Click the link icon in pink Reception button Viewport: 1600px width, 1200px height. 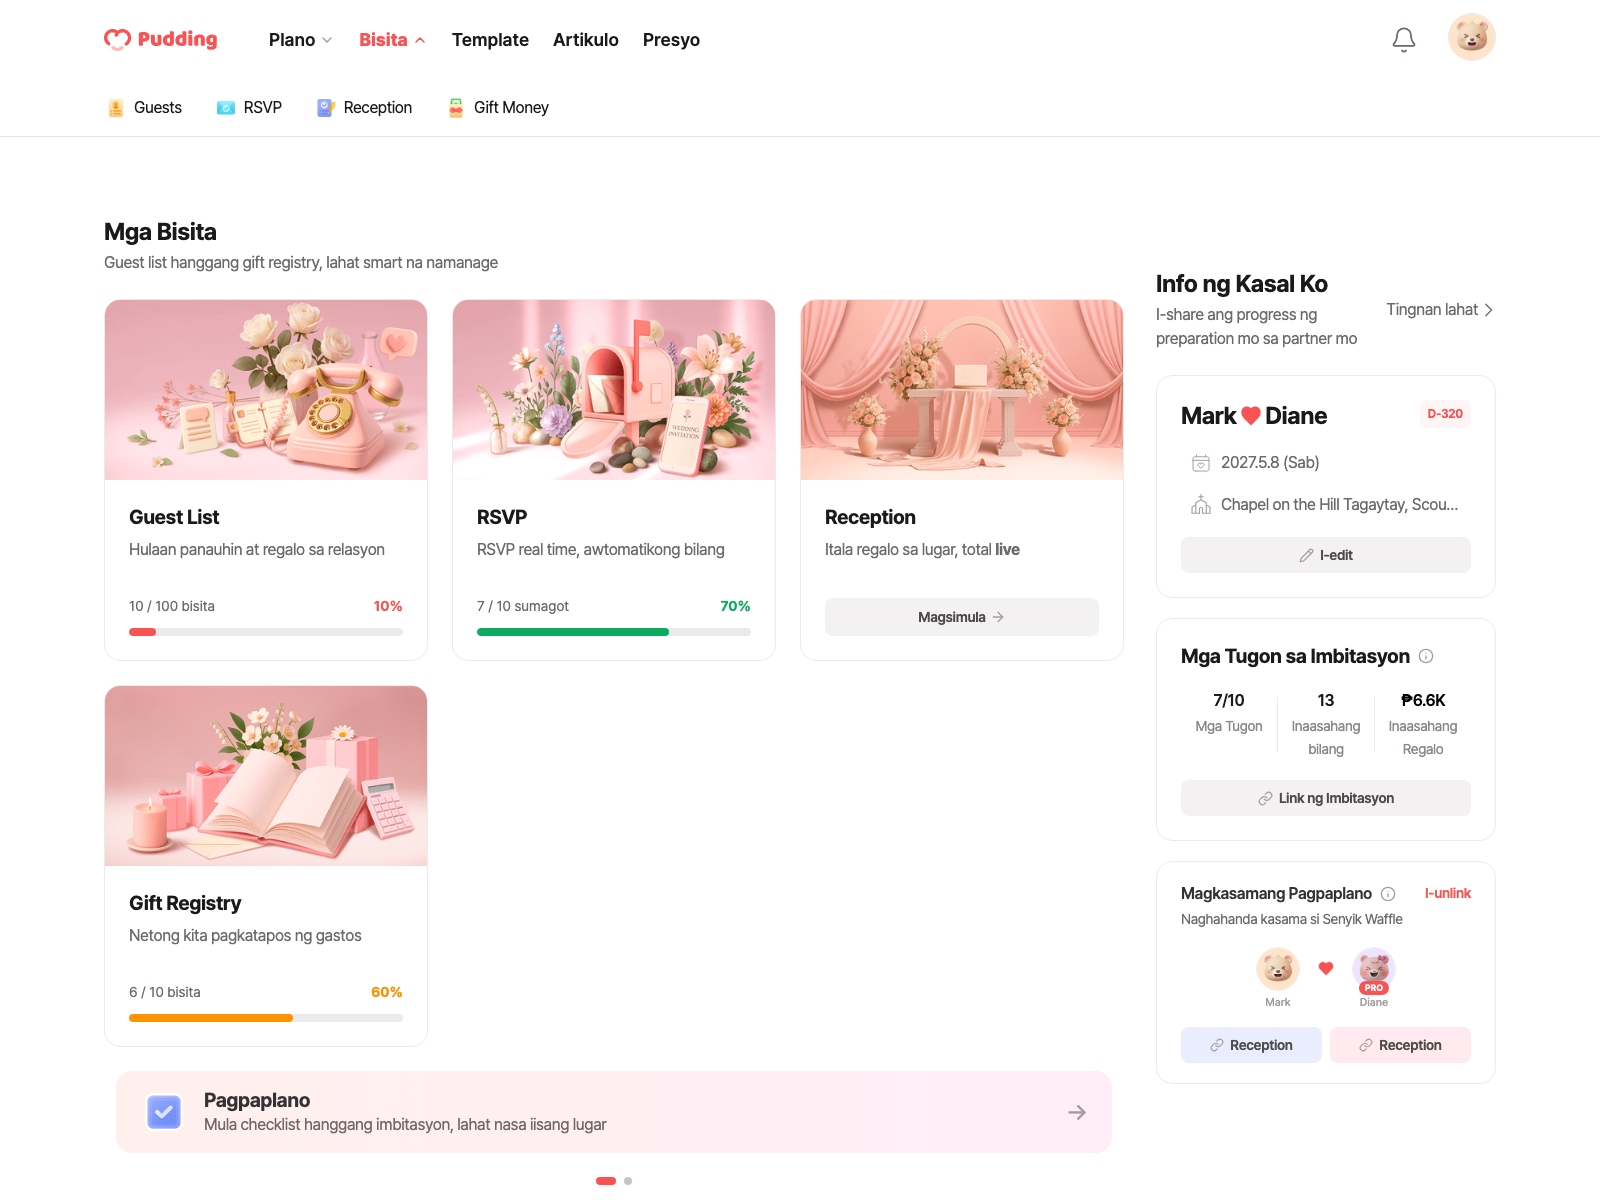(x=1366, y=1045)
